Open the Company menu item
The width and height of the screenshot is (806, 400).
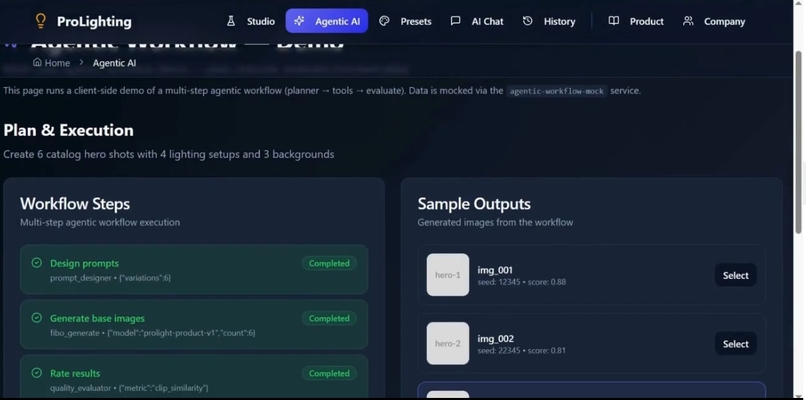pyautogui.click(x=714, y=21)
